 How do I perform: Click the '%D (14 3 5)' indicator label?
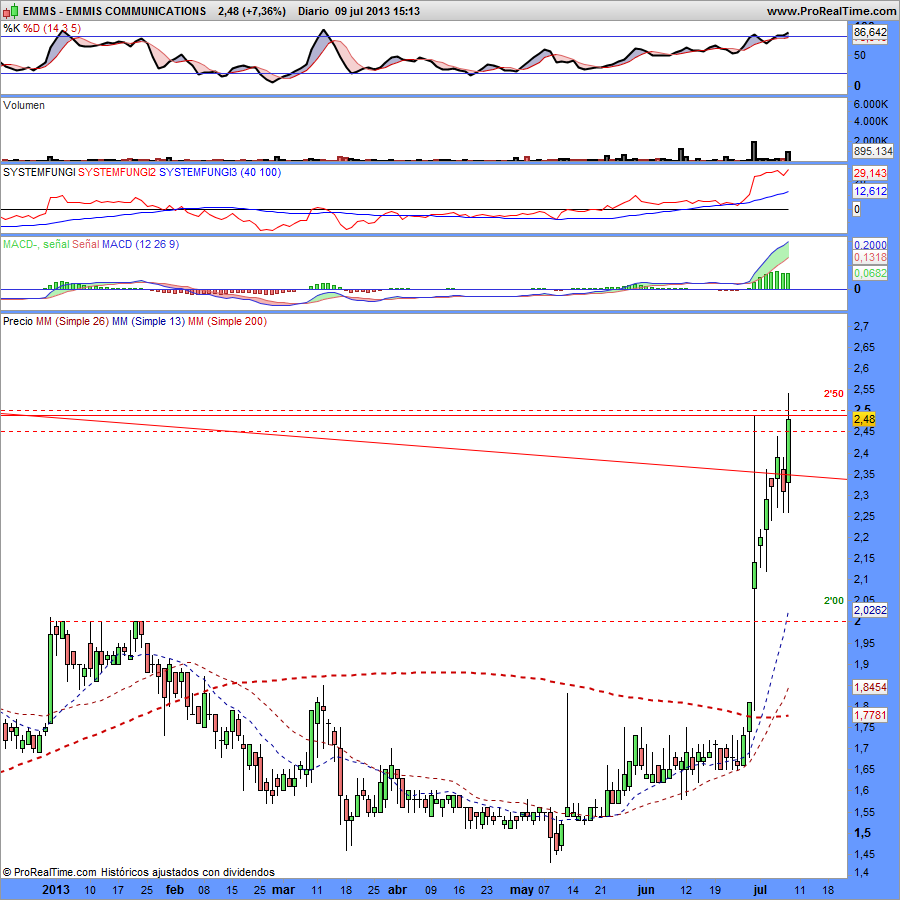coord(52,28)
